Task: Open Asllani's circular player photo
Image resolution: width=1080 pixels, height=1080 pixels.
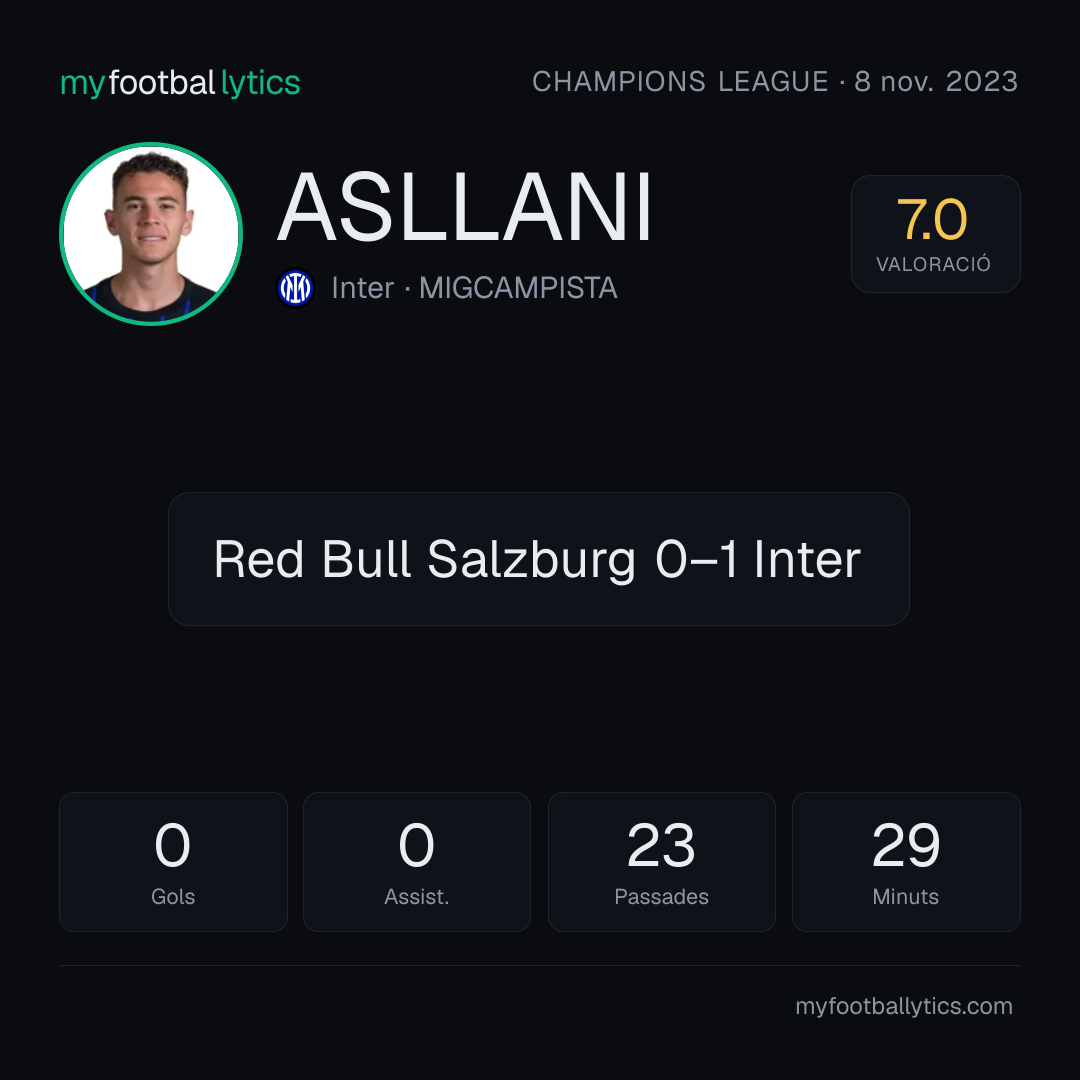Action: [151, 234]
